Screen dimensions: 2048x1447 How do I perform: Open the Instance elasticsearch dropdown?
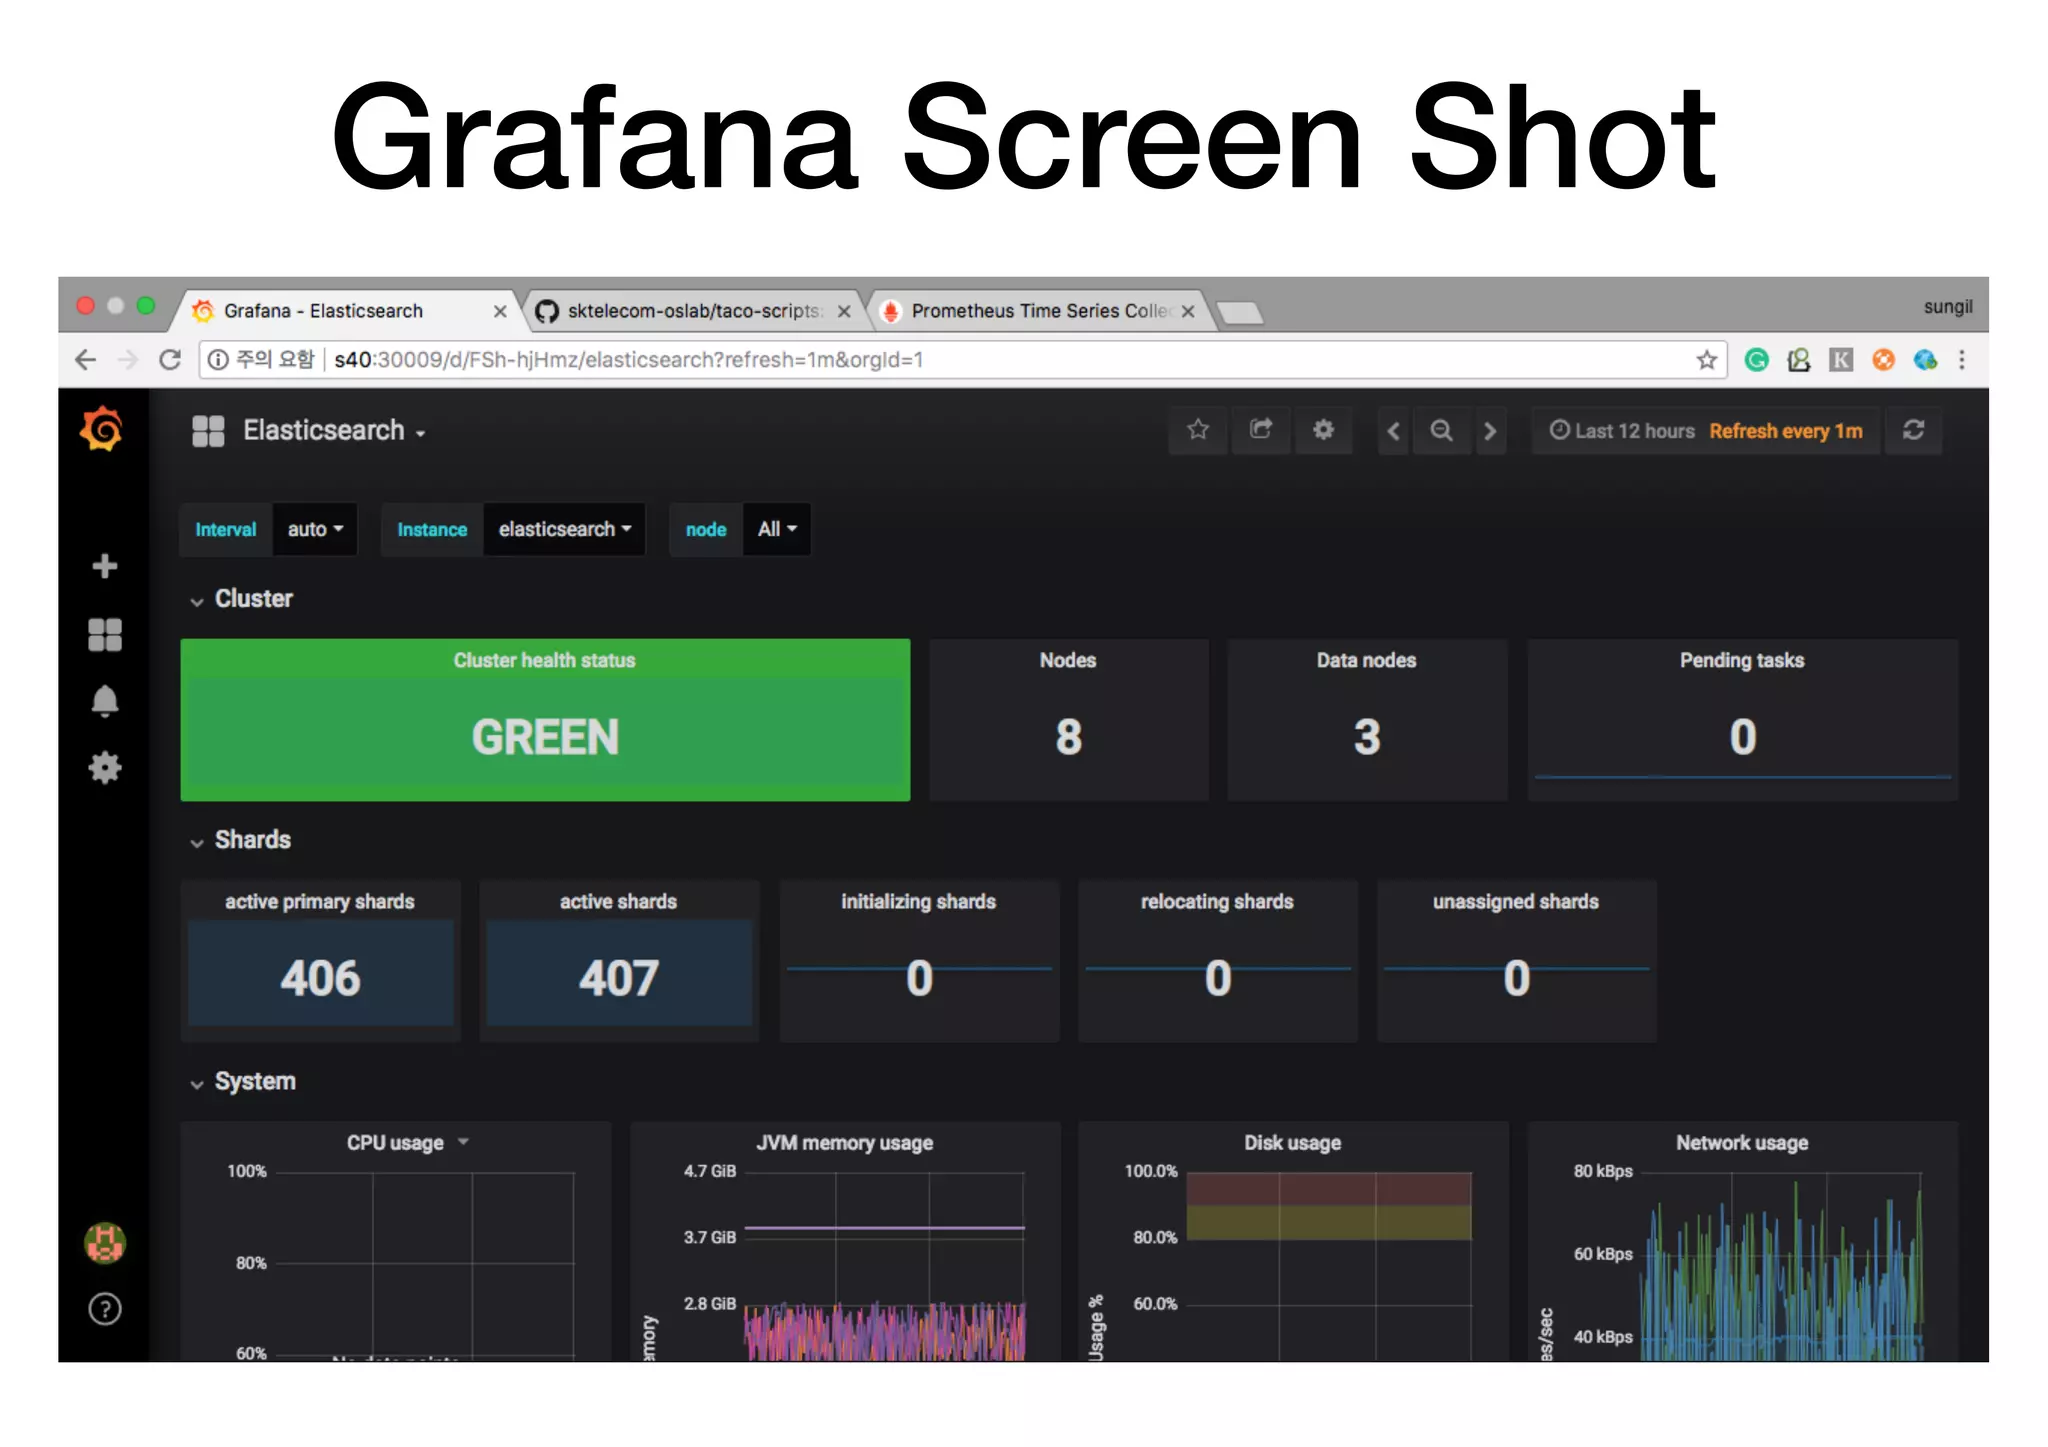564,529
